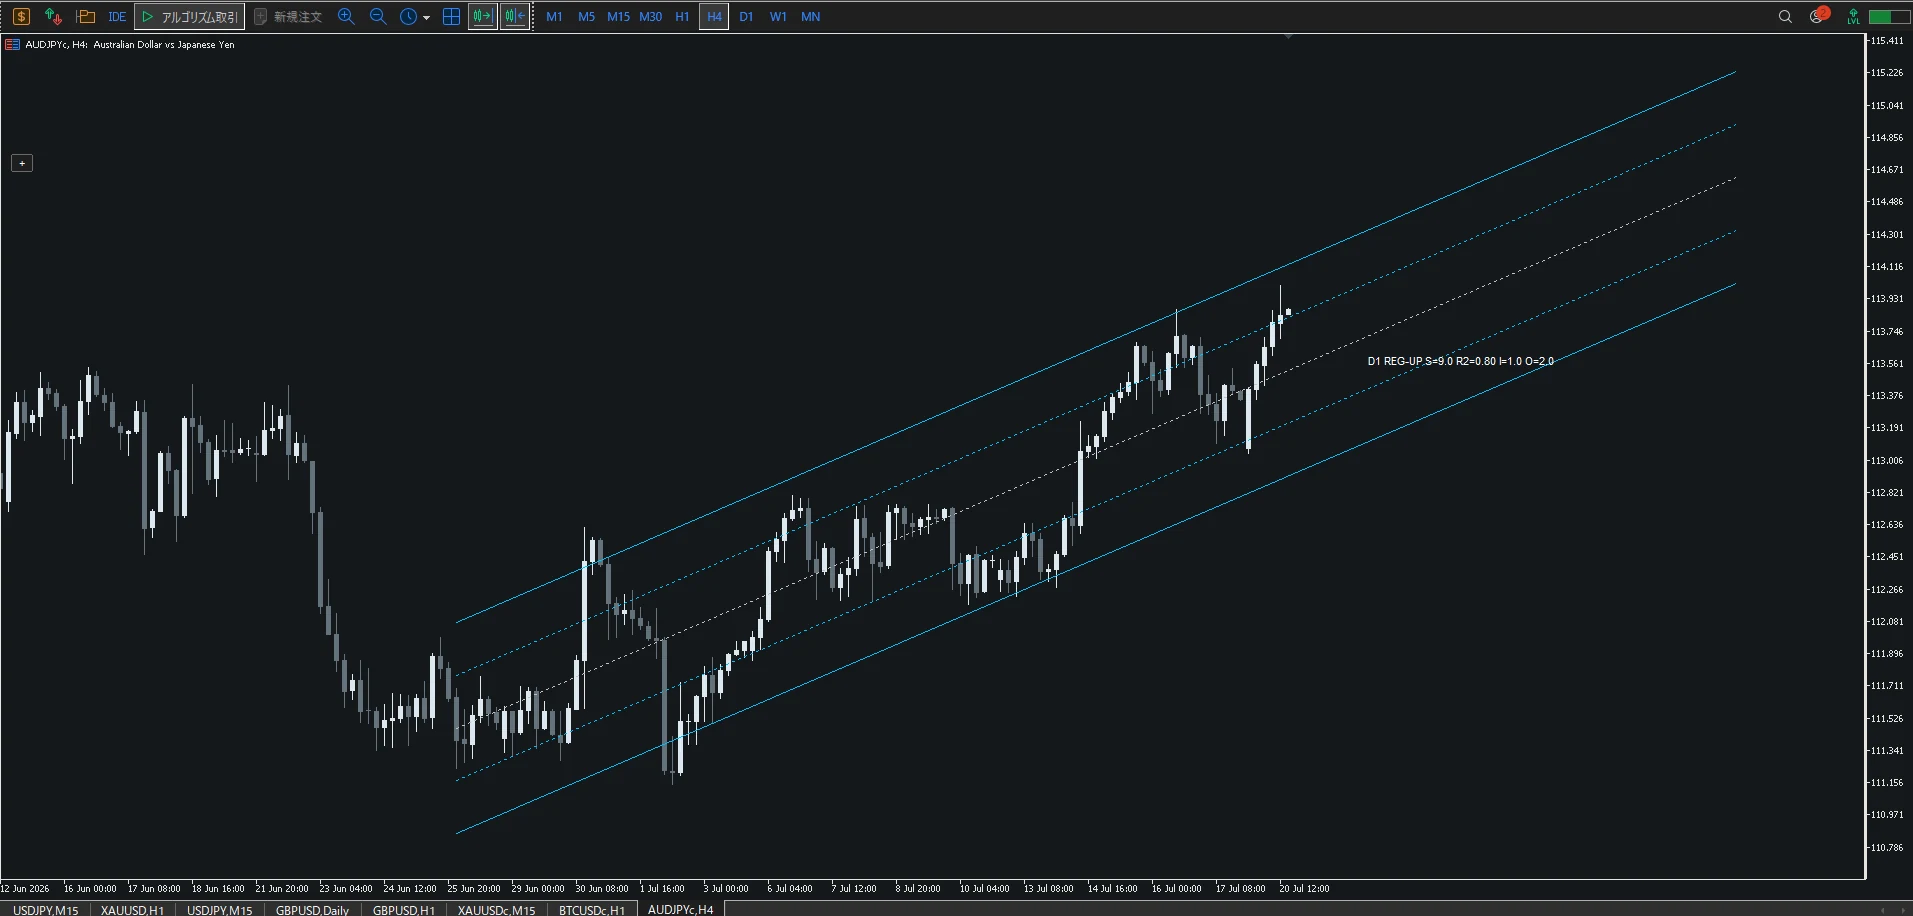The height and width of the screenshot is (916, 1913).
Task: Open the GBPUSD,Daily chart tab
Action: 312,909
